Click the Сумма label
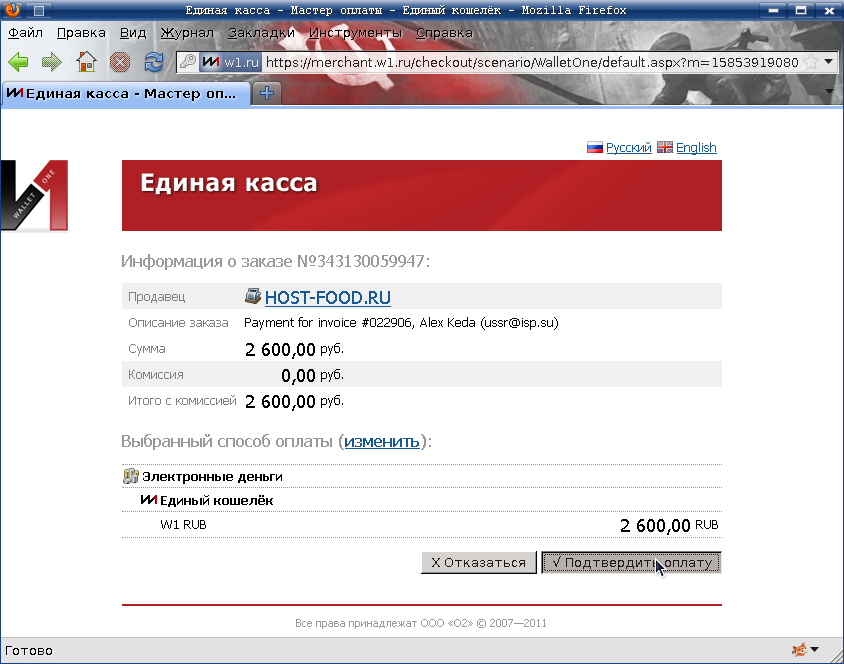844x664 pixels. click(146, 349)
